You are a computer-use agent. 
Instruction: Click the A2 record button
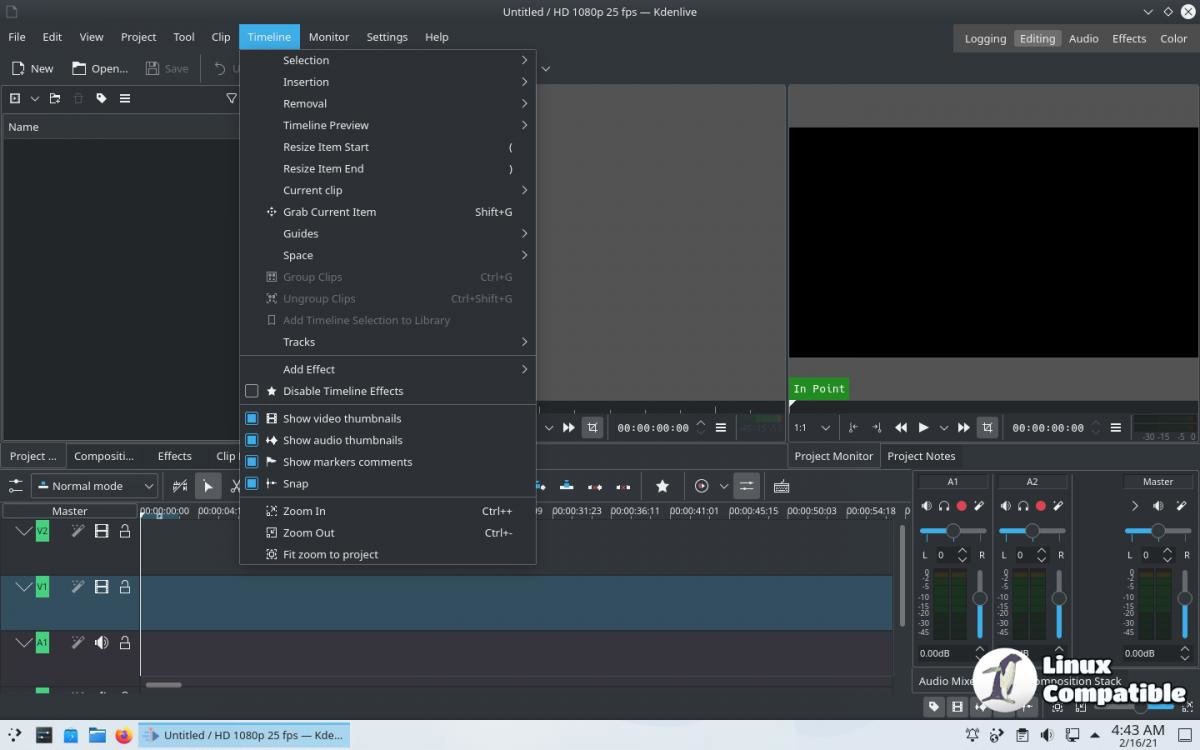pyautogui.click(x=1041, y=507)
